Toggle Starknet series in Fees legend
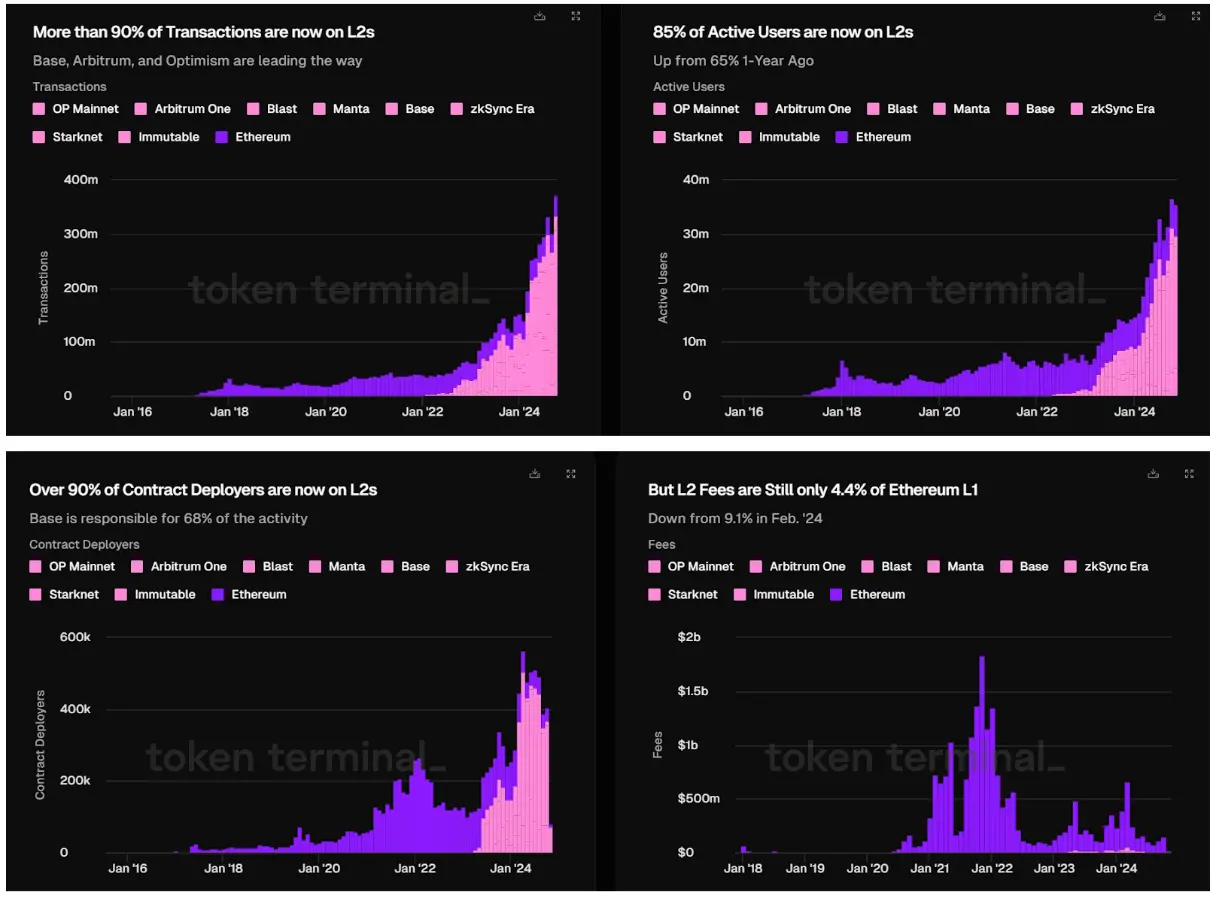This screenshot has height=897, width=1217. 693,594
